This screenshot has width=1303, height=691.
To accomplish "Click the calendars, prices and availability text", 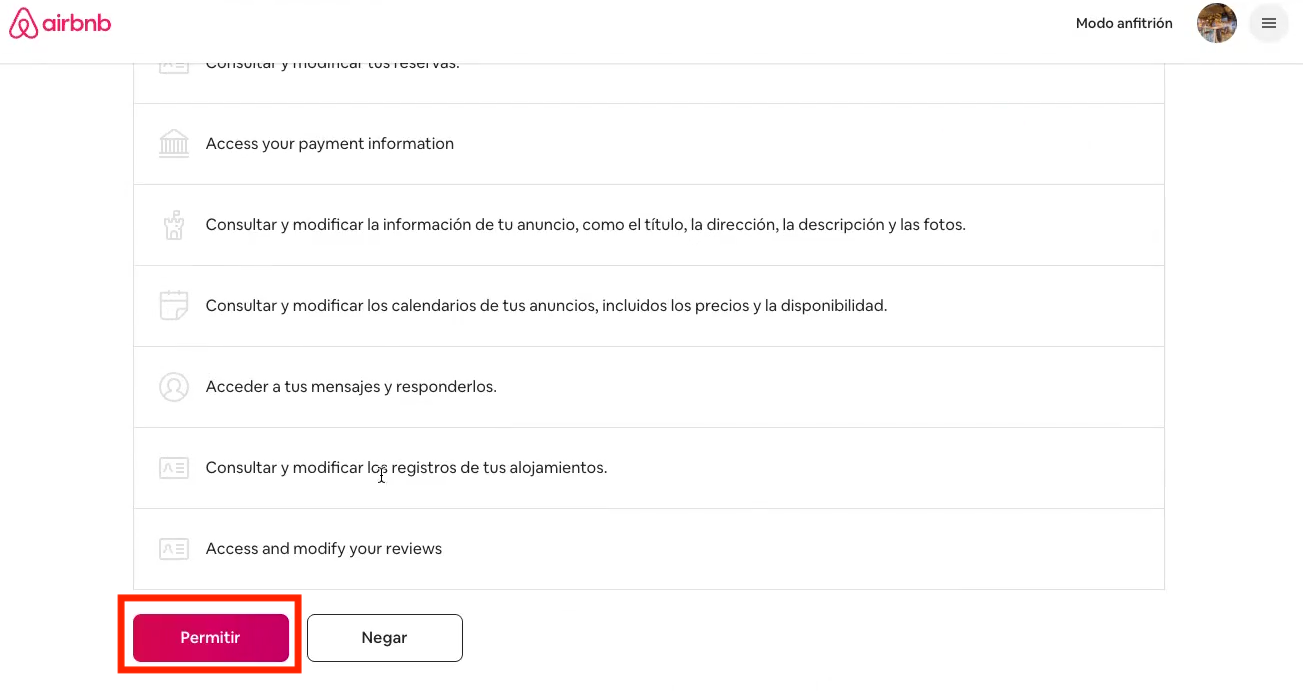I will (546, 306).
